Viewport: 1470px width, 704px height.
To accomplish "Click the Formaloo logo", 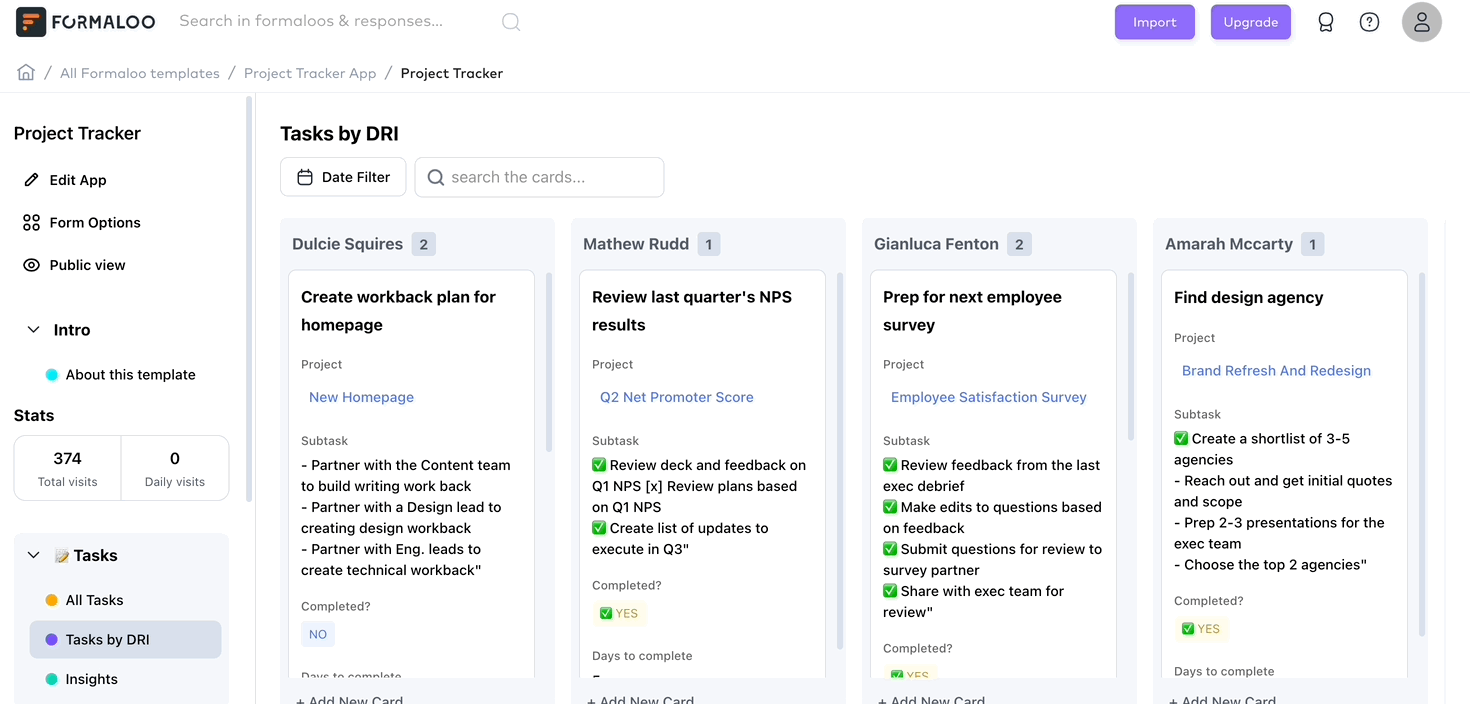I will 85,21.
